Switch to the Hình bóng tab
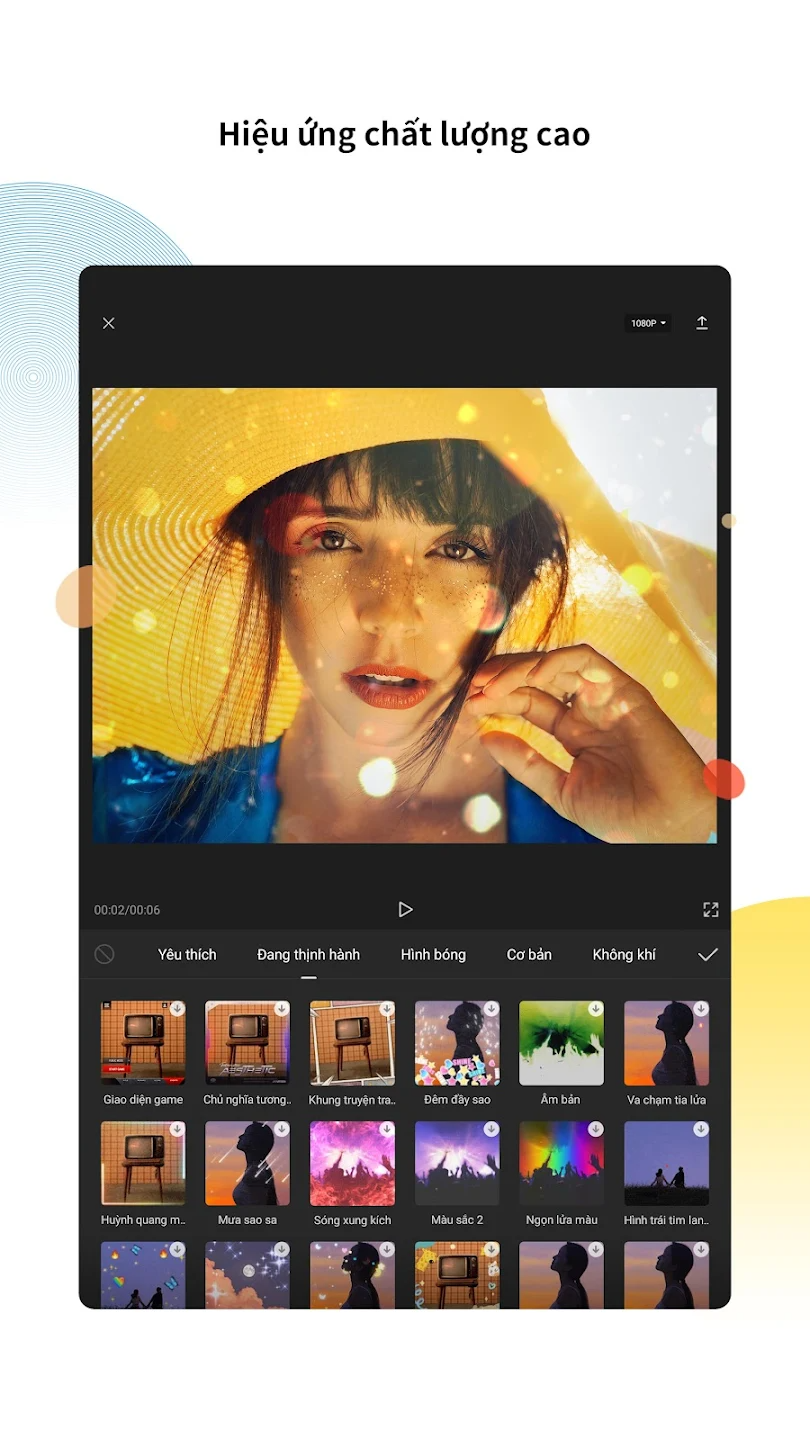The height and width of the screenshot is (1440, 810). point(433,954)
